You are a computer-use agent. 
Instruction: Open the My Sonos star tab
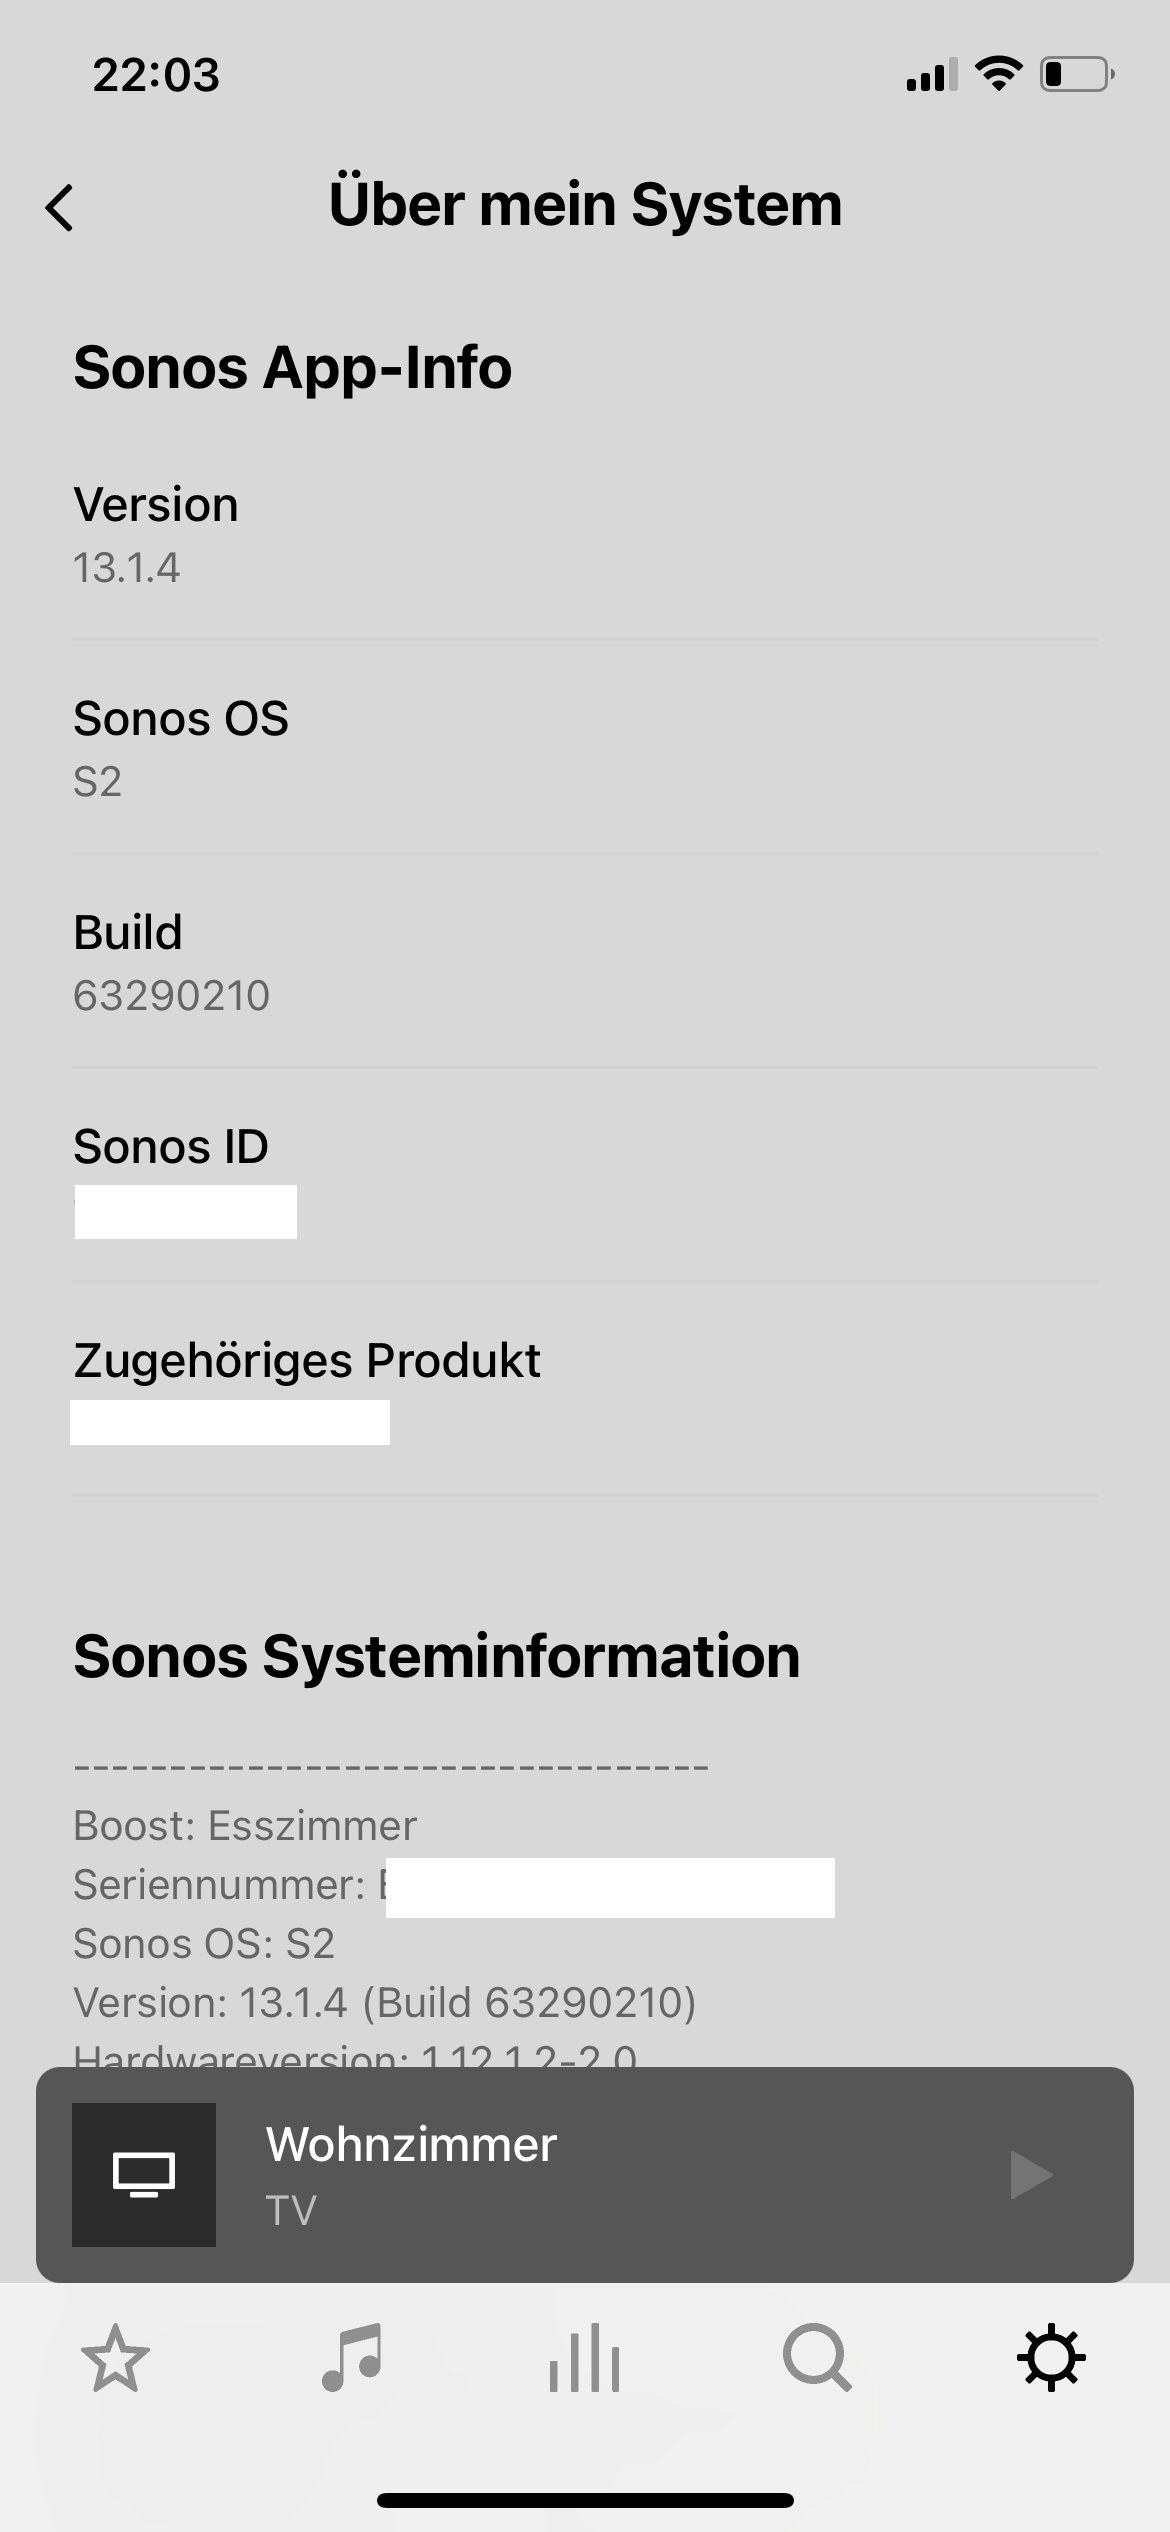pos(115,2358)
